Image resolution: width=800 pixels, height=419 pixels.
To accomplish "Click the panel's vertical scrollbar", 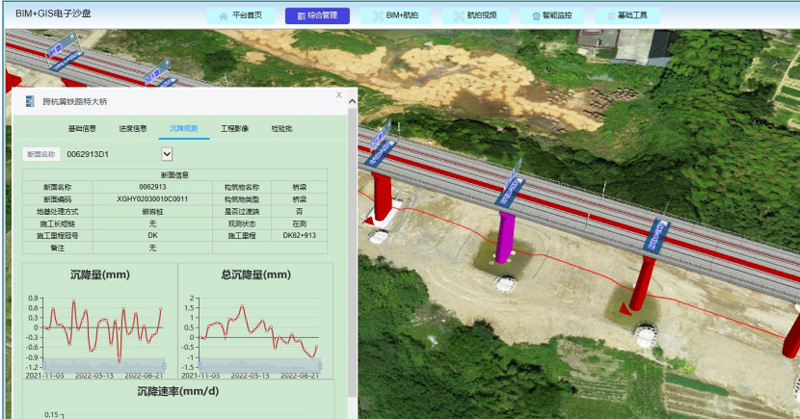I will 351,250.
